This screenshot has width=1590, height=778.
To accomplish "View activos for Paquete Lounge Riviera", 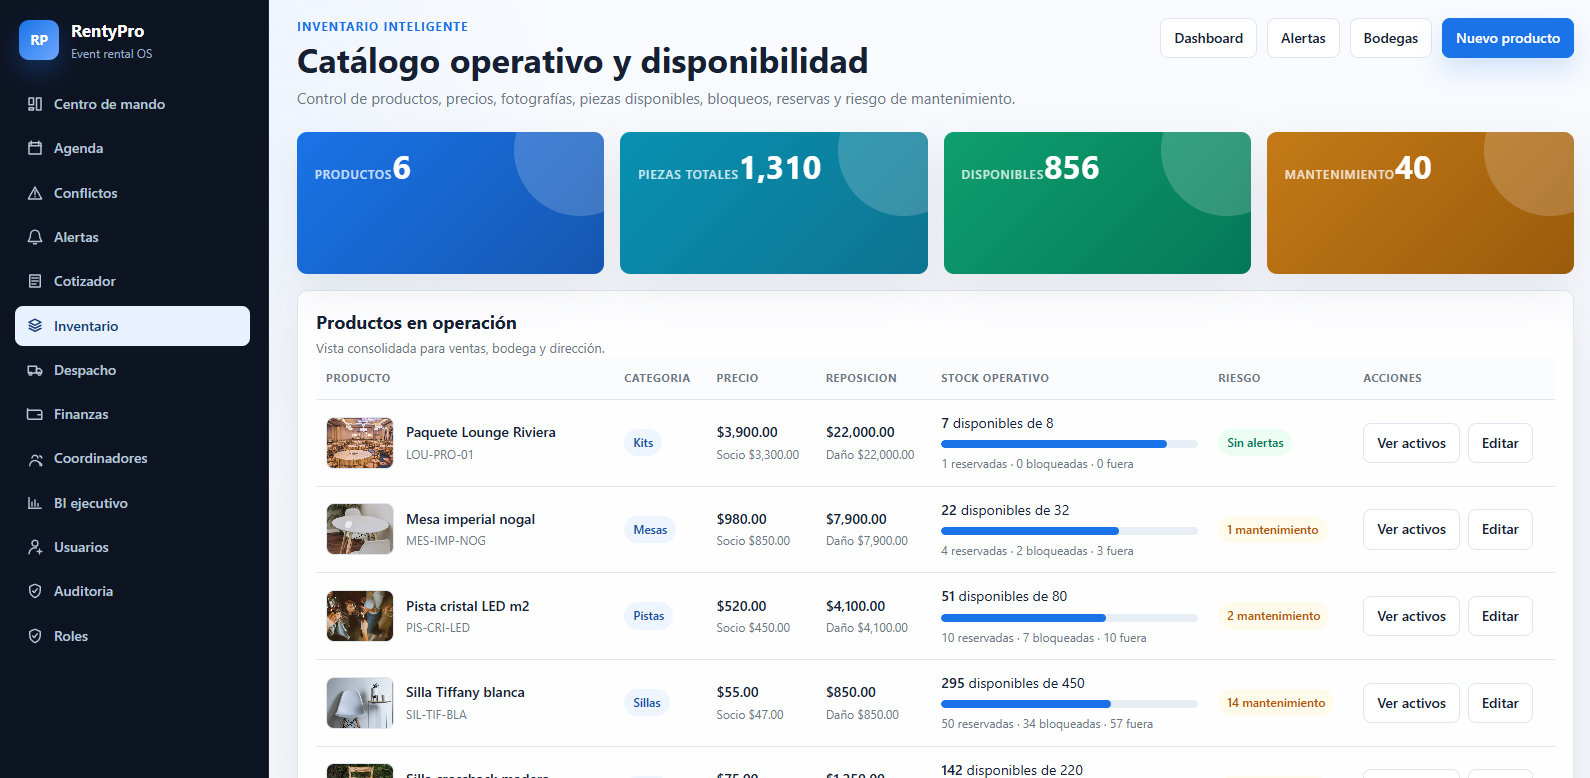I will (1411, 443).
